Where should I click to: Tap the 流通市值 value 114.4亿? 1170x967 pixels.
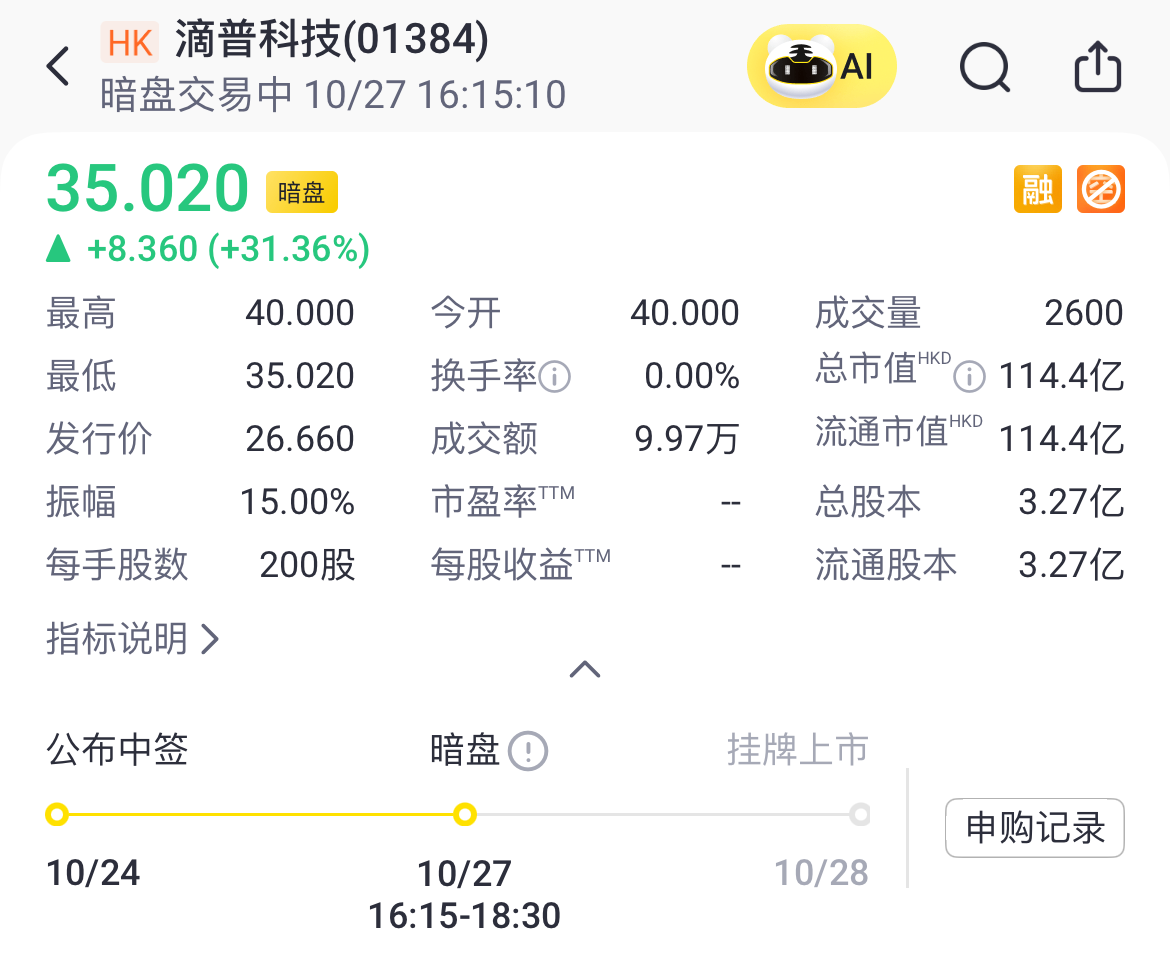pyautogui.click(x=1061, y=439)
